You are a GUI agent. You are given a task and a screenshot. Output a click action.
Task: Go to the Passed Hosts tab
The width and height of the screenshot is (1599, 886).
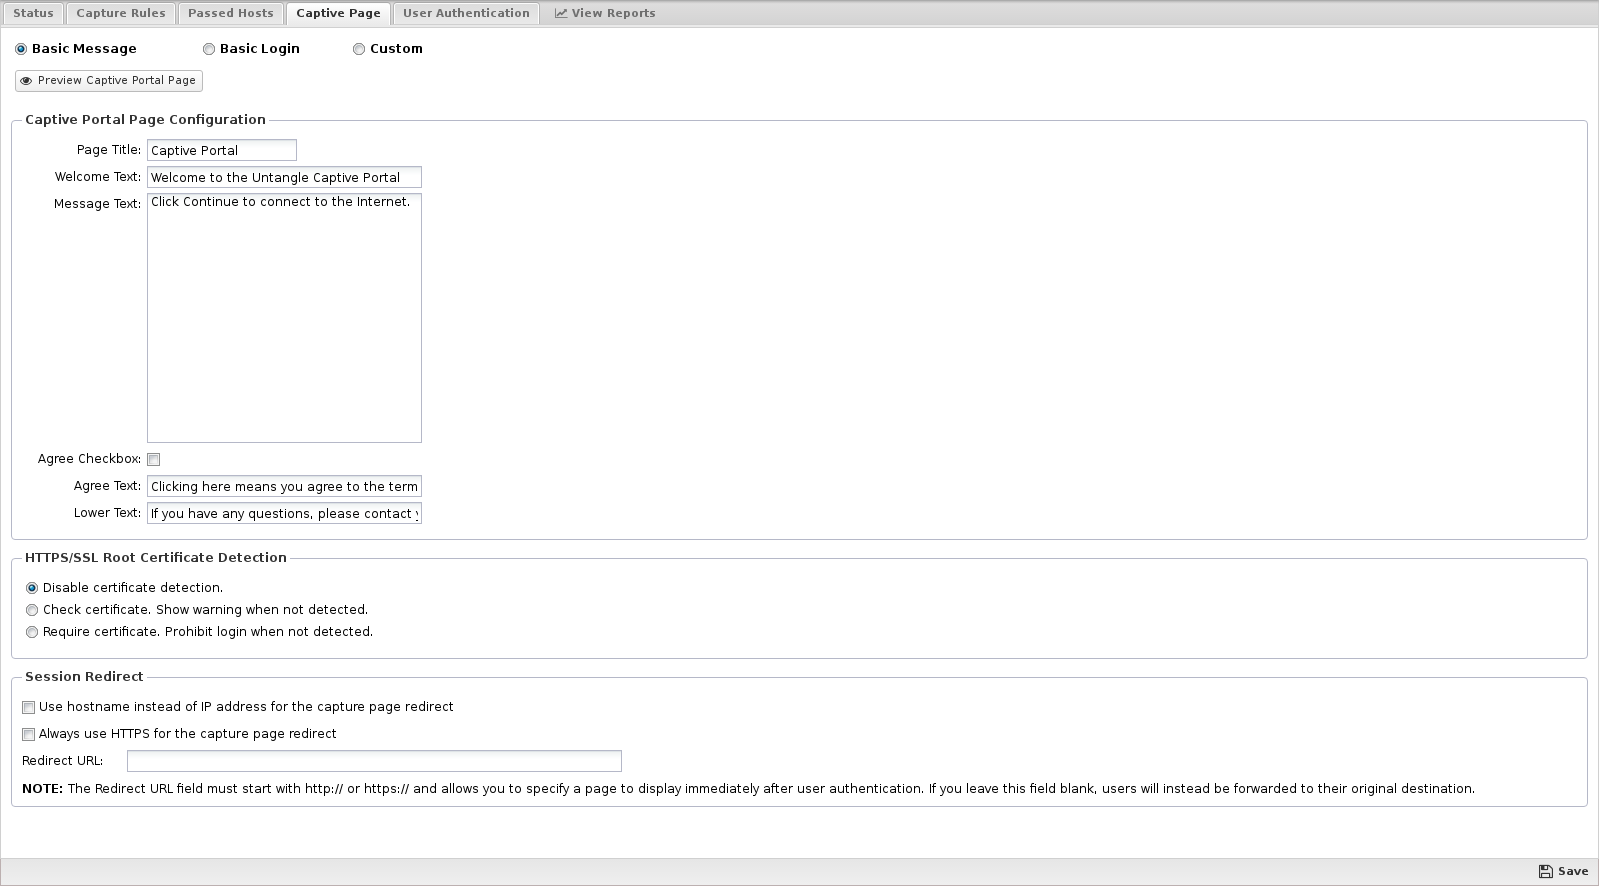pyautogui.click(x=230, y=13)
